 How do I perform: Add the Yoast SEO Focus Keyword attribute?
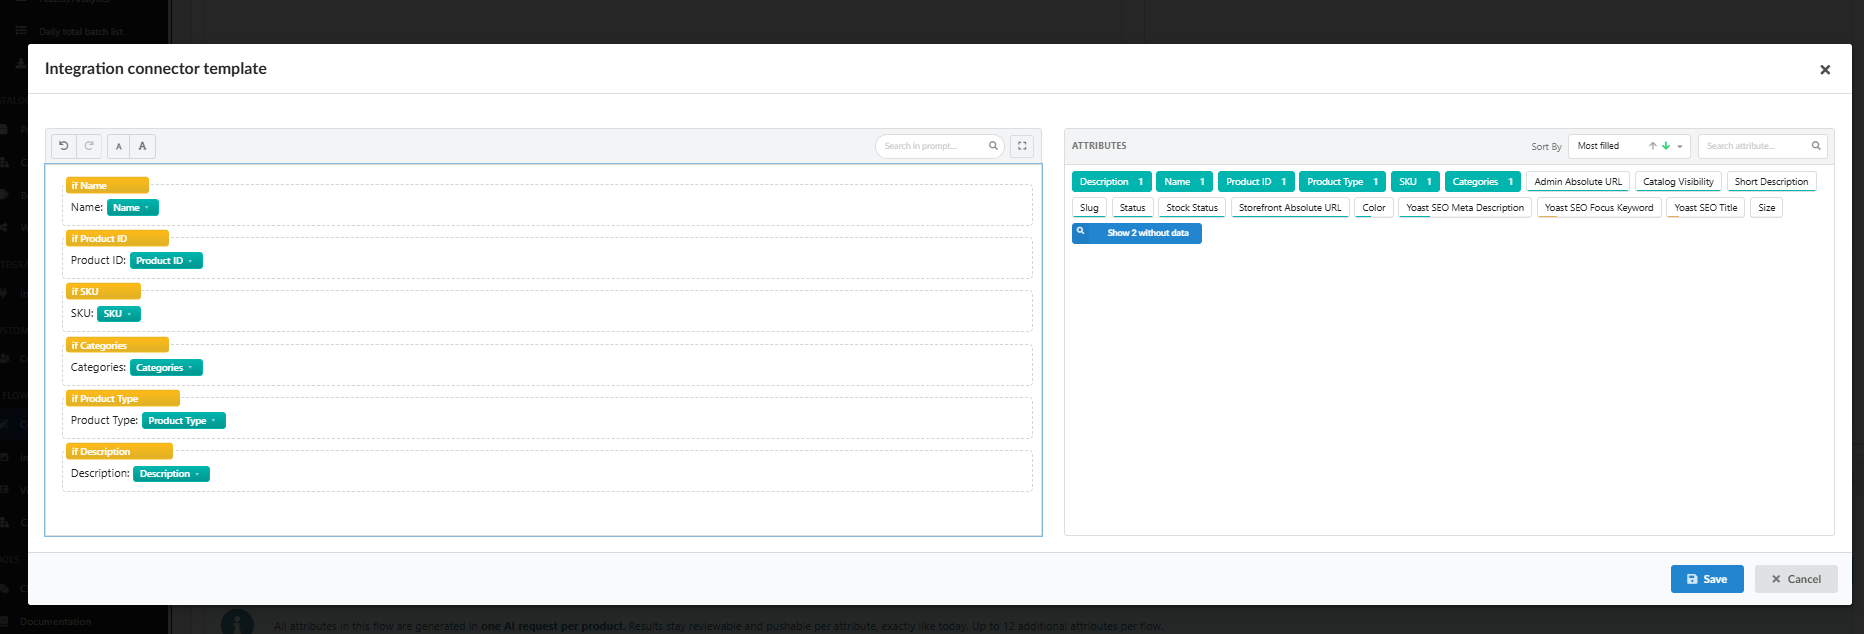coord(1599,208)
